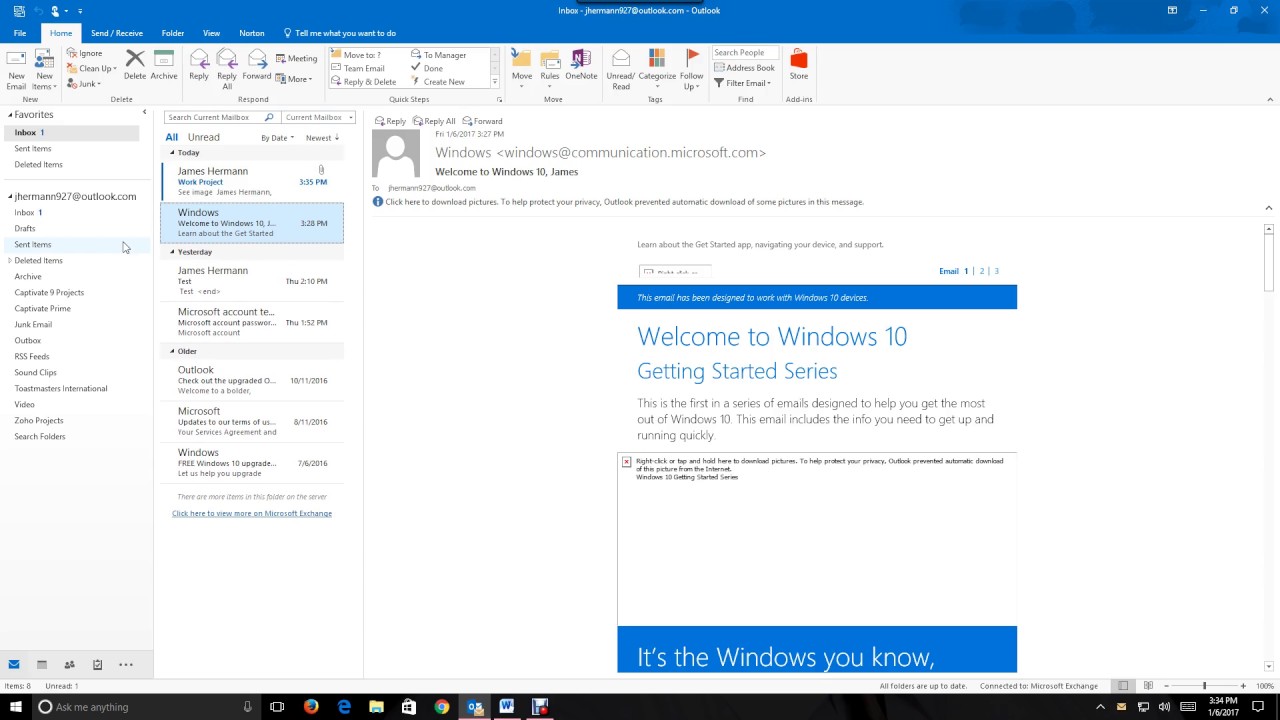Select the Reply & Delete quick step
The image size is (1280, 720).
[363, 82]
